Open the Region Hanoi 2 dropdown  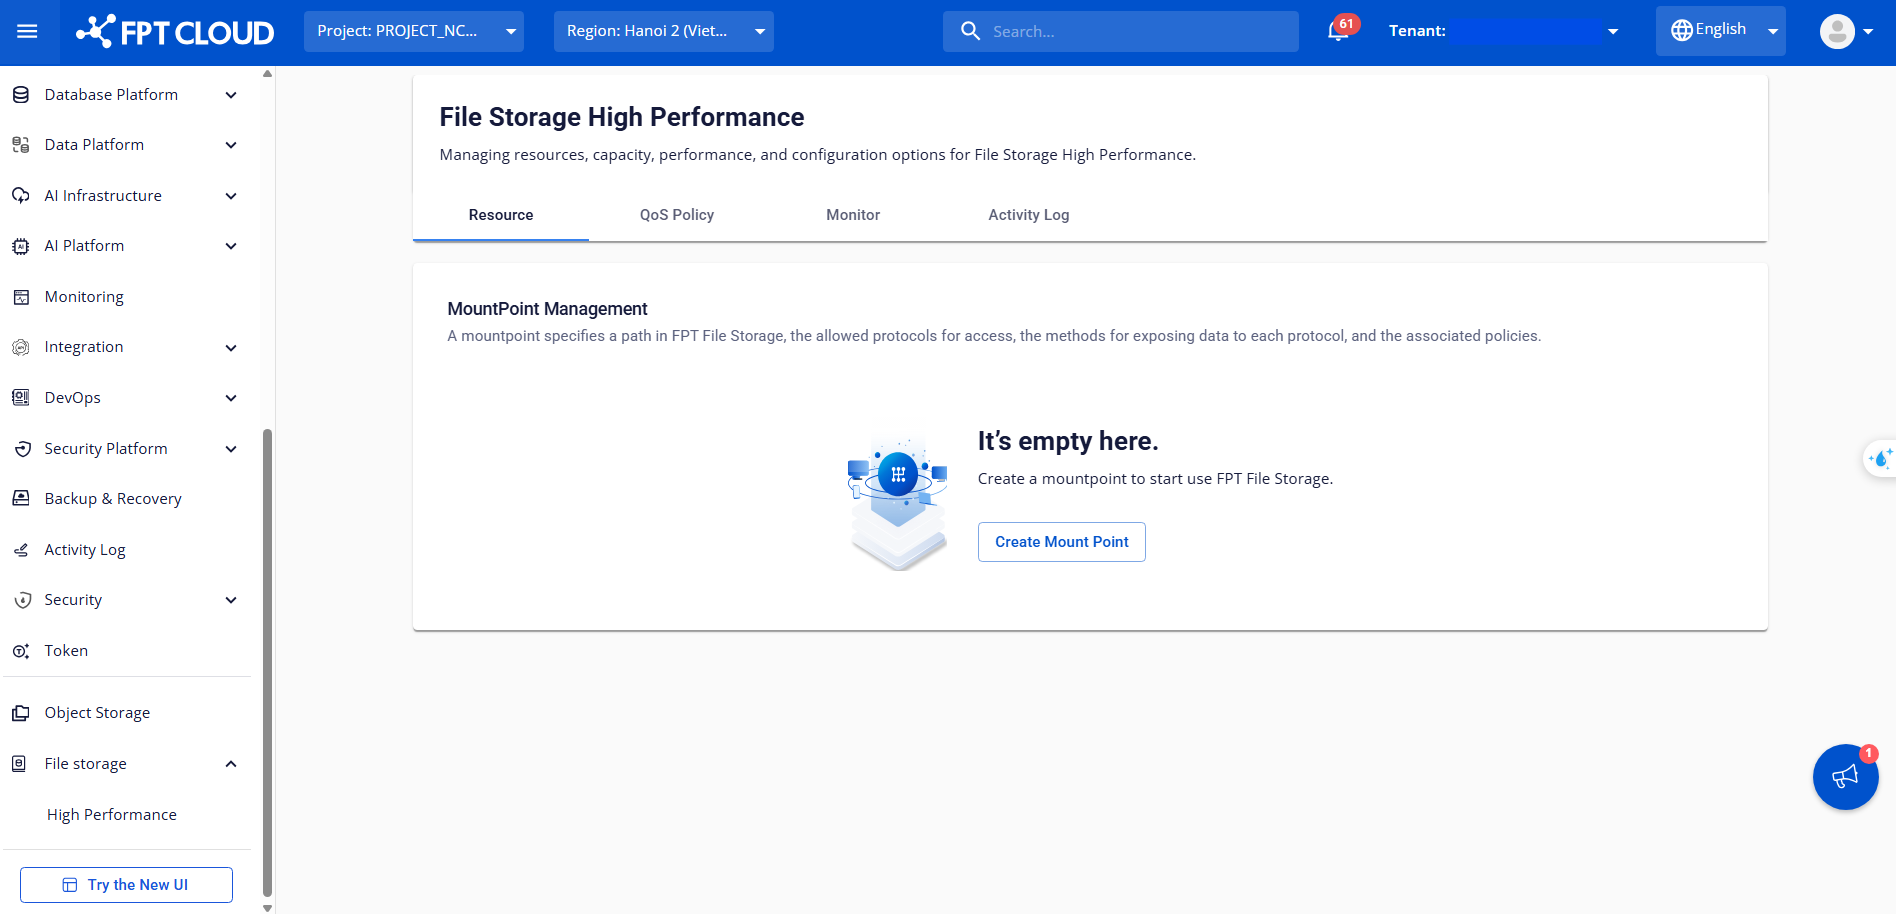[x=663, y=32]
